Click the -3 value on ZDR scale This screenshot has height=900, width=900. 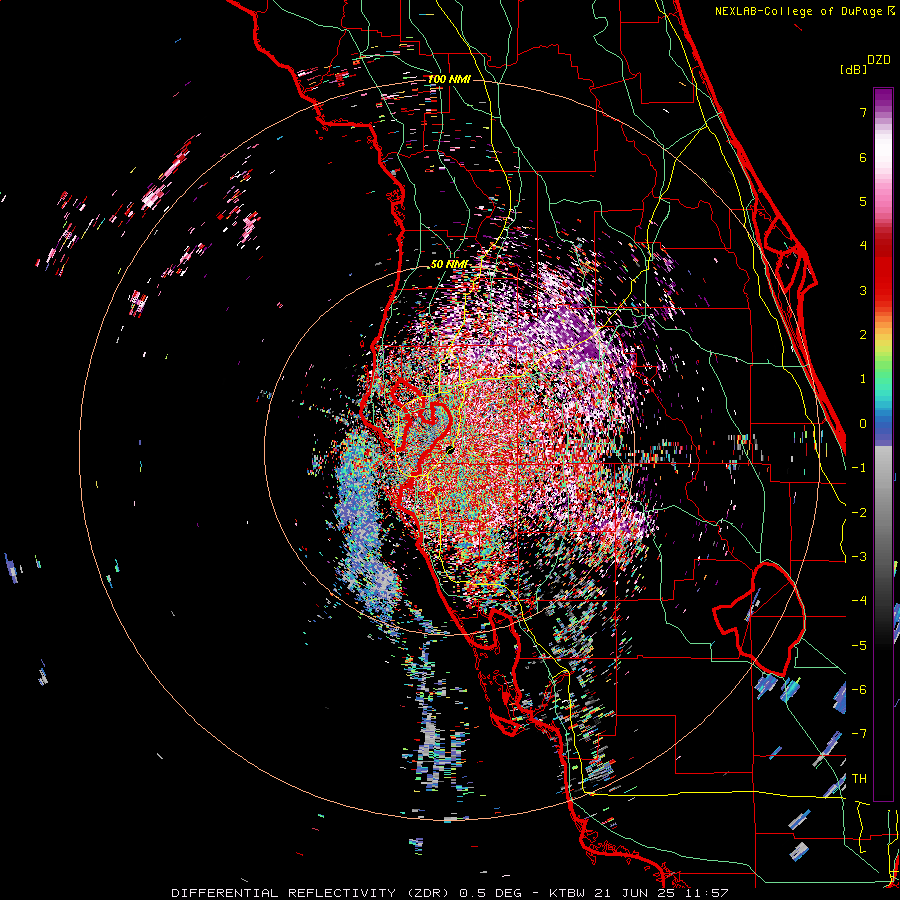pyautogui.click(x=859, y=557)
